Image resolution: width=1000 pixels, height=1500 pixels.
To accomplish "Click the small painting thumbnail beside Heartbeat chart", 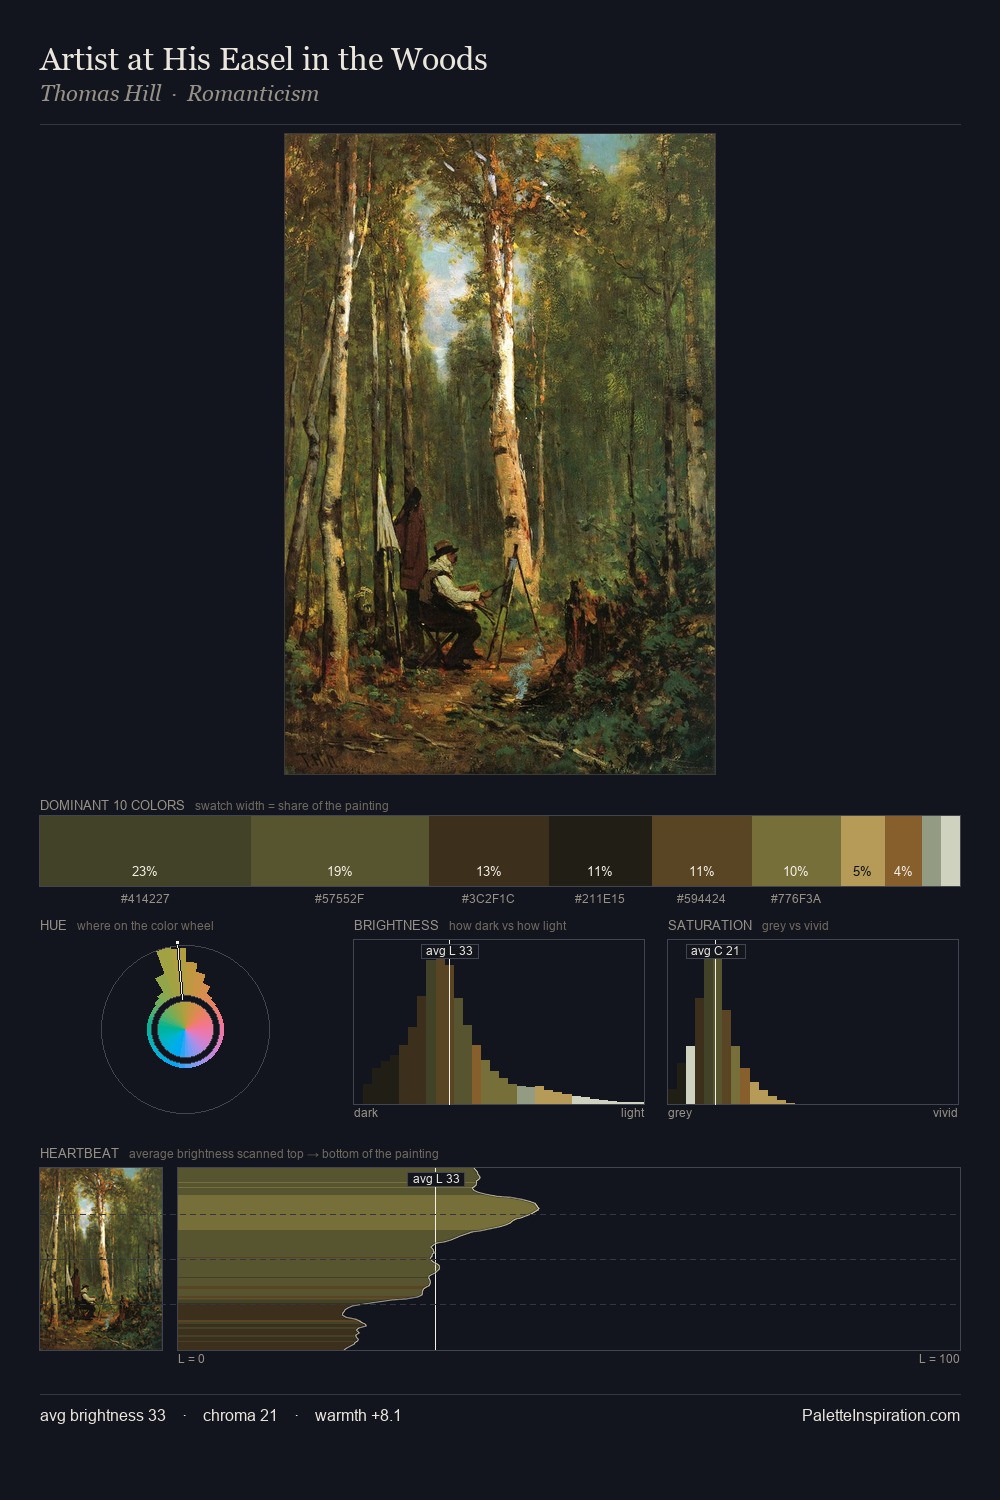I will (x=101, y=1259).
